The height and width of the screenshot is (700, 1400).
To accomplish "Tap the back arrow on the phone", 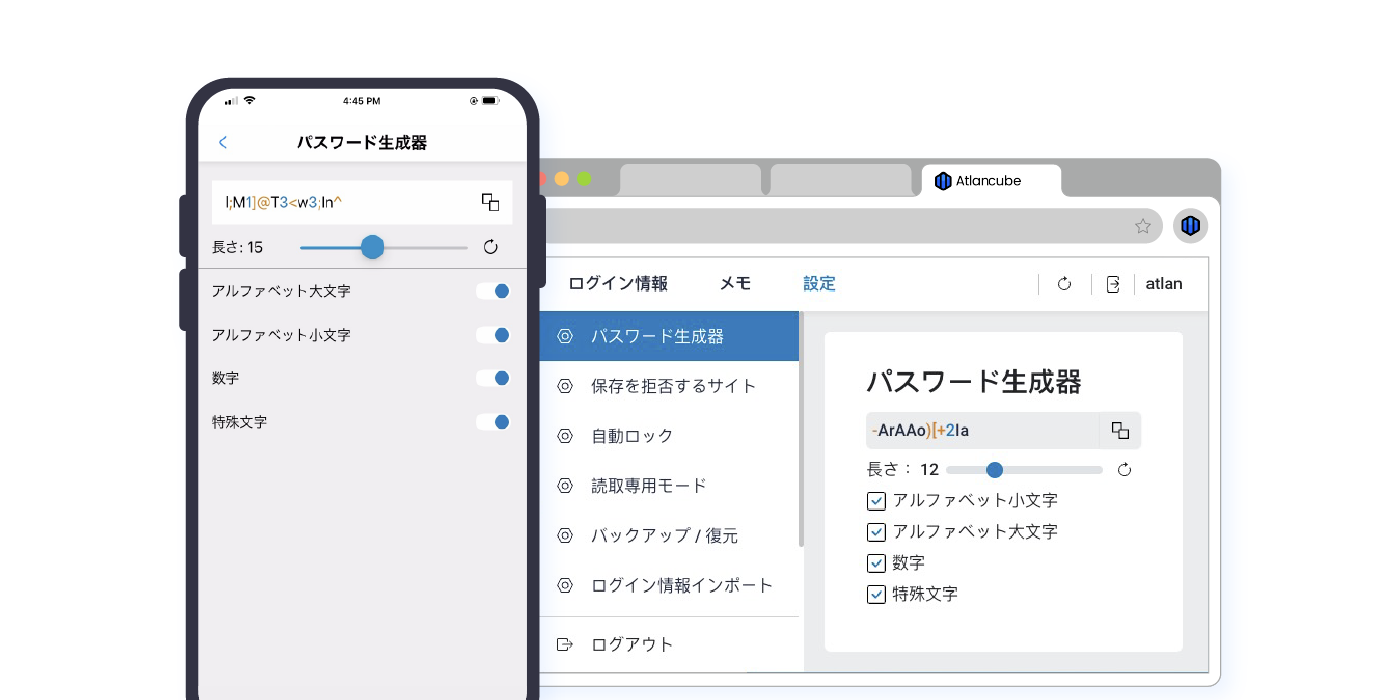I will tap(223, 143).
